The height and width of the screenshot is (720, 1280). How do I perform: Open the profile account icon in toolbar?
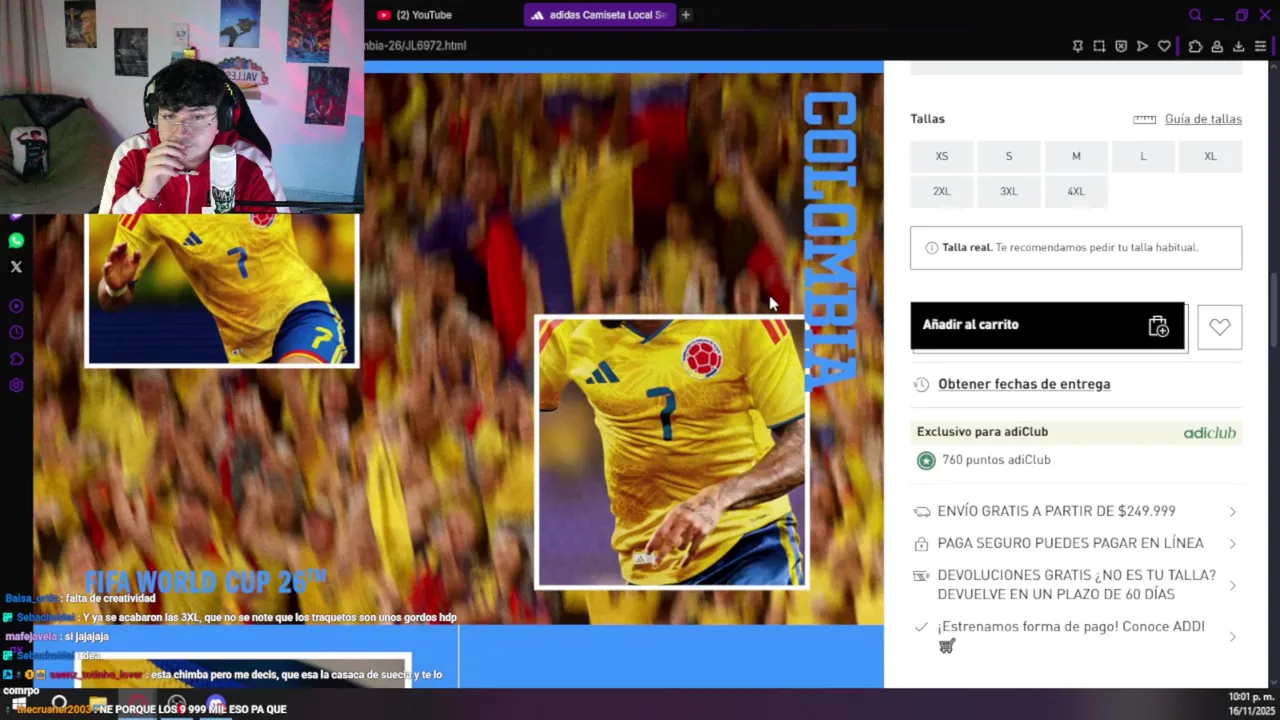point(1217,46)
